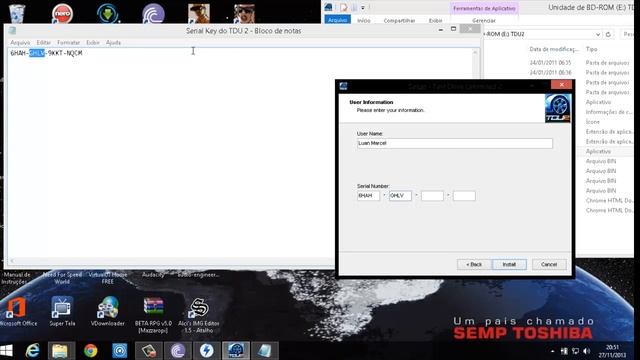Click the first serial number box

(368, 196)
